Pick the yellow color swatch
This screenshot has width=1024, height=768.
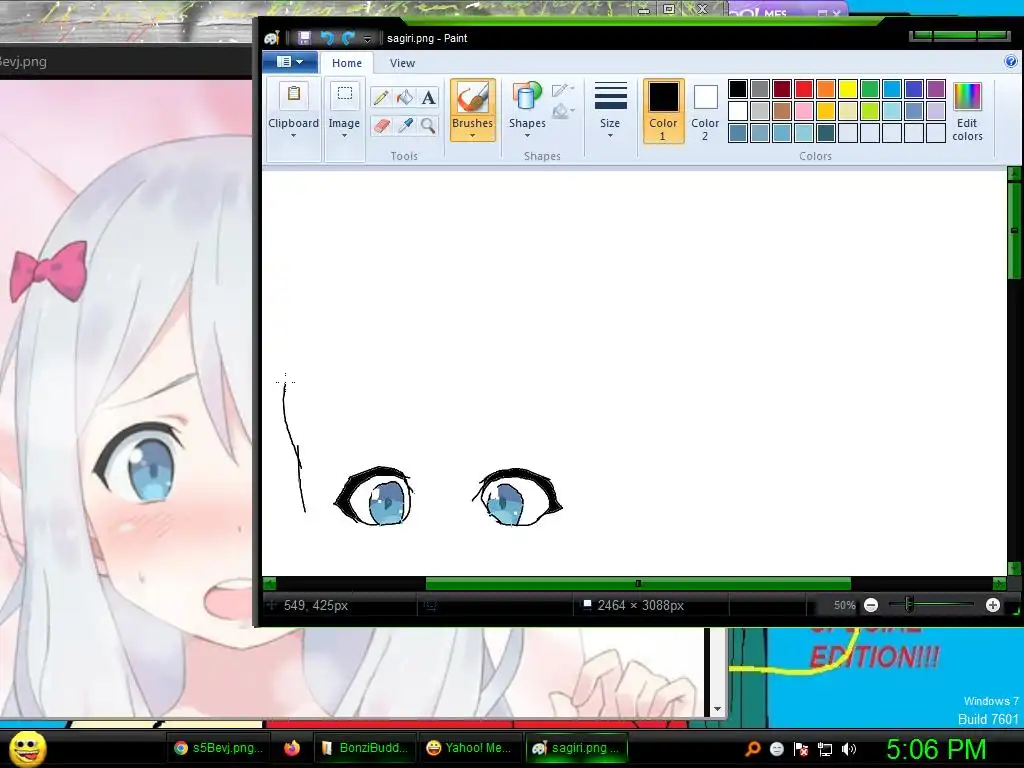(x=848, y=88)
